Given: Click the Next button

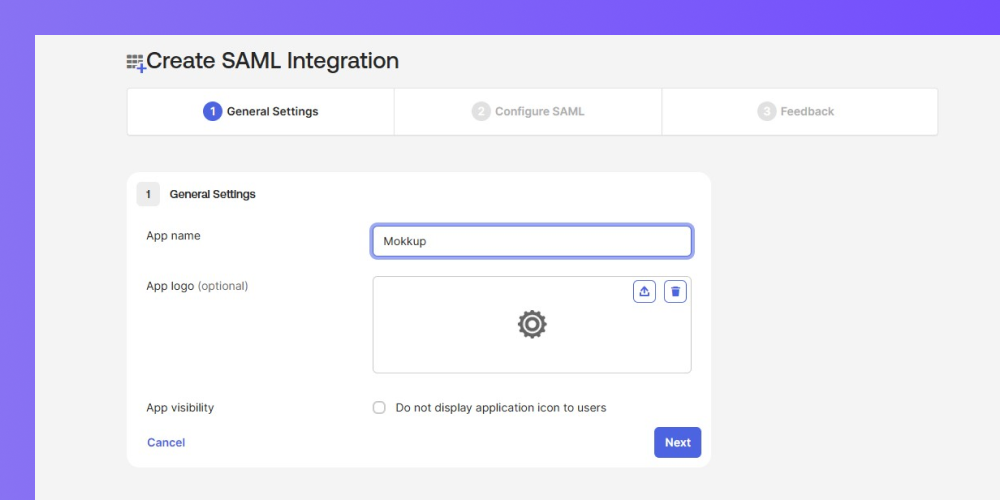Looking at the screenshot, I should coord(677,443).
